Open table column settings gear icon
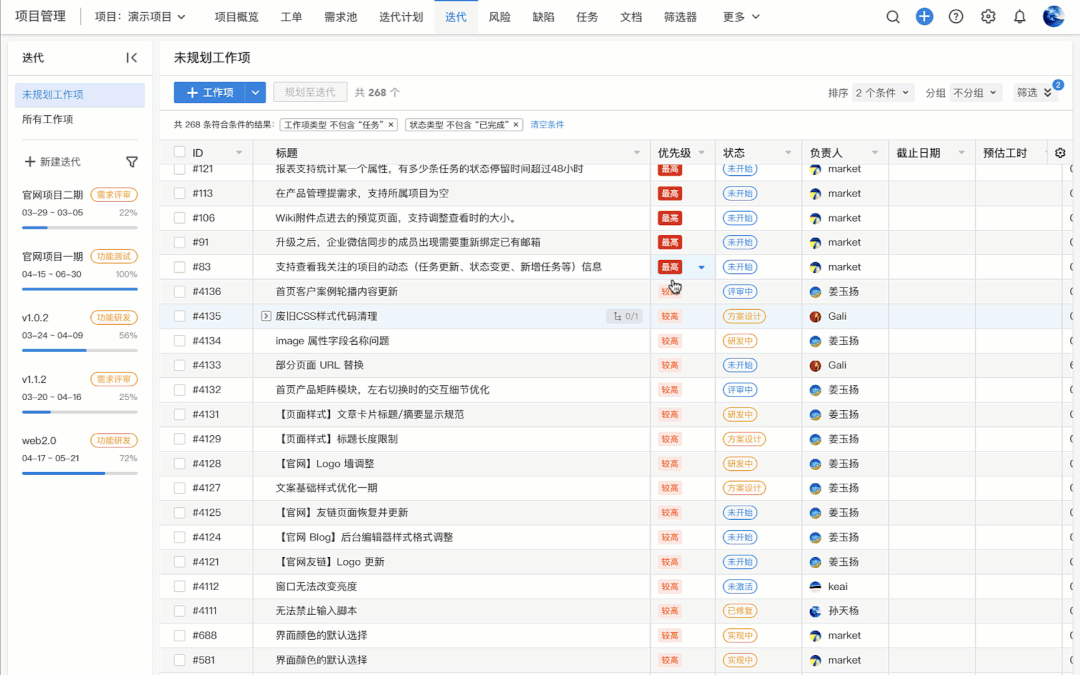Image resolution: width=1080 pixels, height=675 pixels. (x=1060, y=153)
